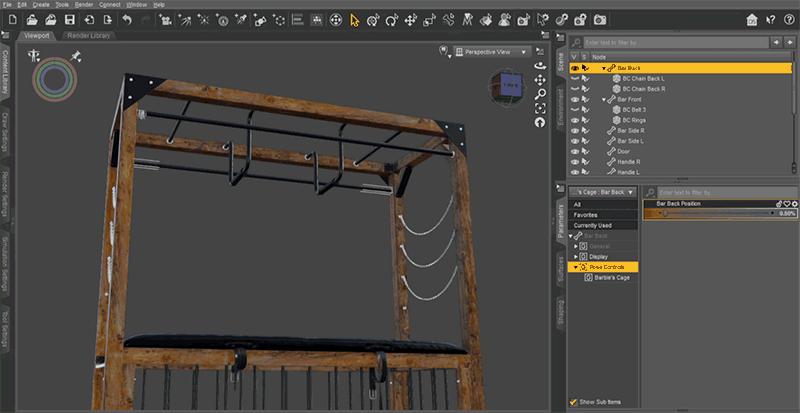Select the Translate tool four-arrow icon

[411, 20]
